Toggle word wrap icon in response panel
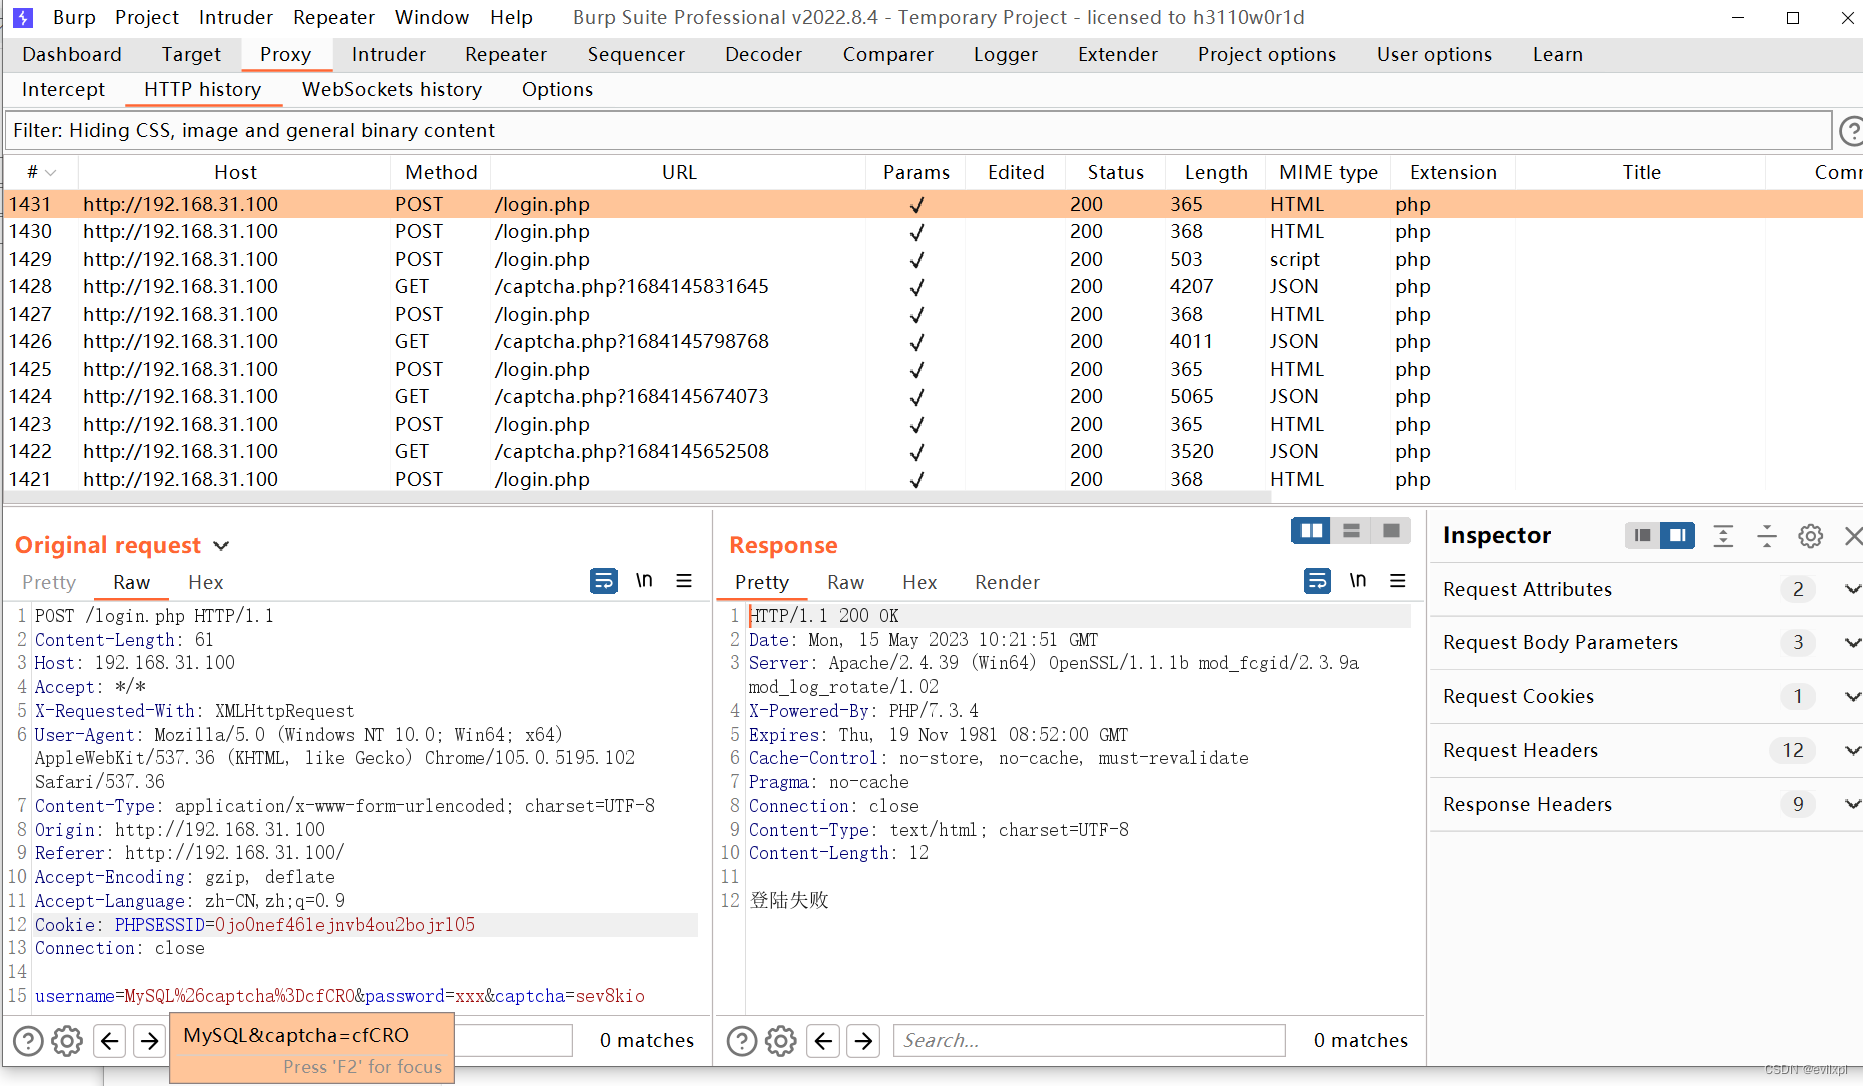 1318,581
